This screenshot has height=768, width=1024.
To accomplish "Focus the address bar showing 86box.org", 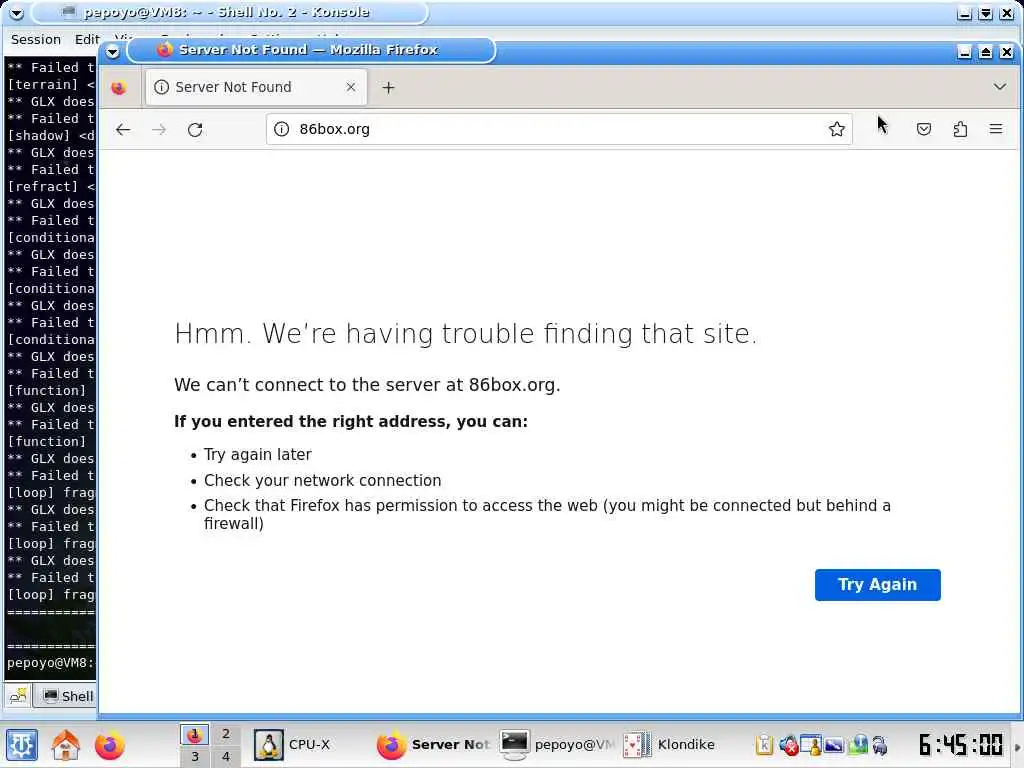I will [558, 129].
